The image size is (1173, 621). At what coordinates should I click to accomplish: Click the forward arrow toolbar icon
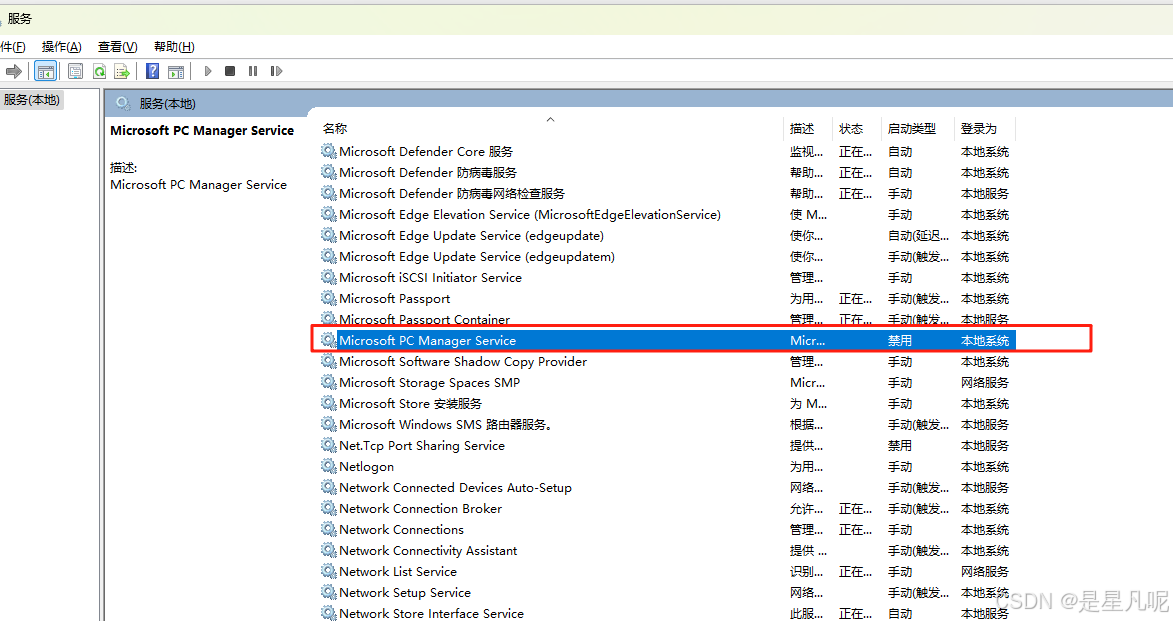coord(13,71)
